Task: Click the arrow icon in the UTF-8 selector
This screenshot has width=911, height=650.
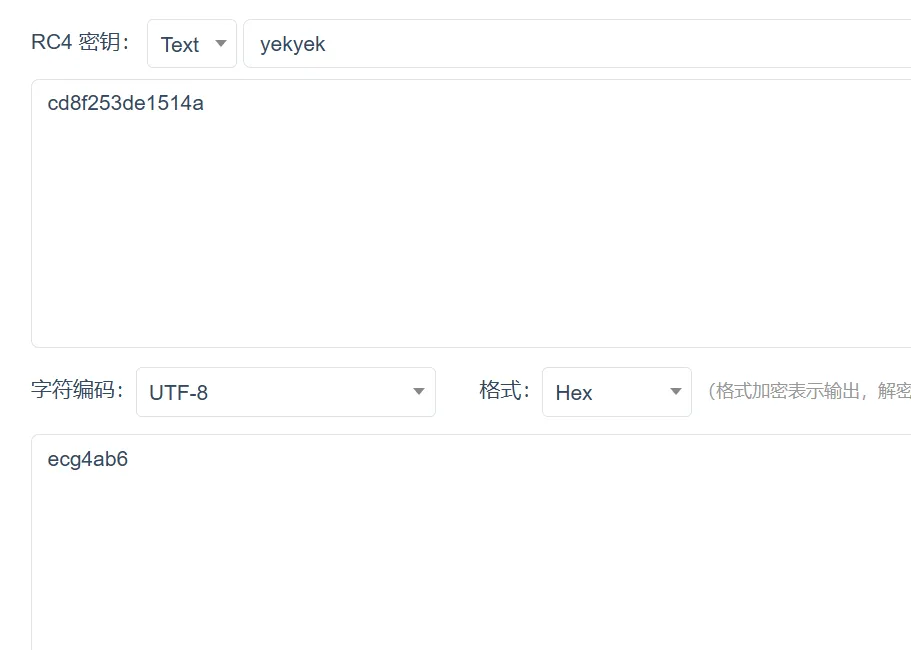Action: pyautogui.click(x=419, y=392)
